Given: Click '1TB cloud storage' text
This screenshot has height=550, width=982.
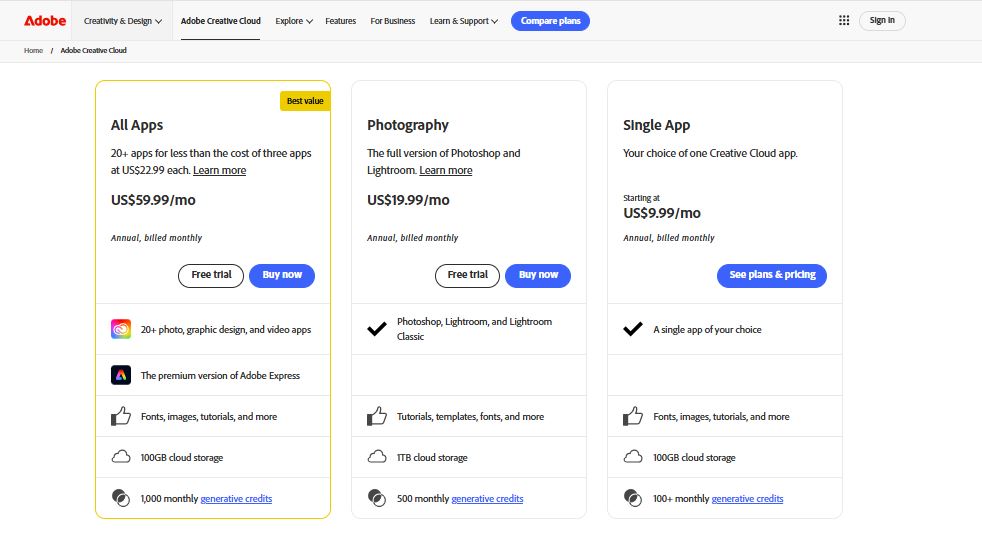Looking at the screenshot, I should (432, 458).
